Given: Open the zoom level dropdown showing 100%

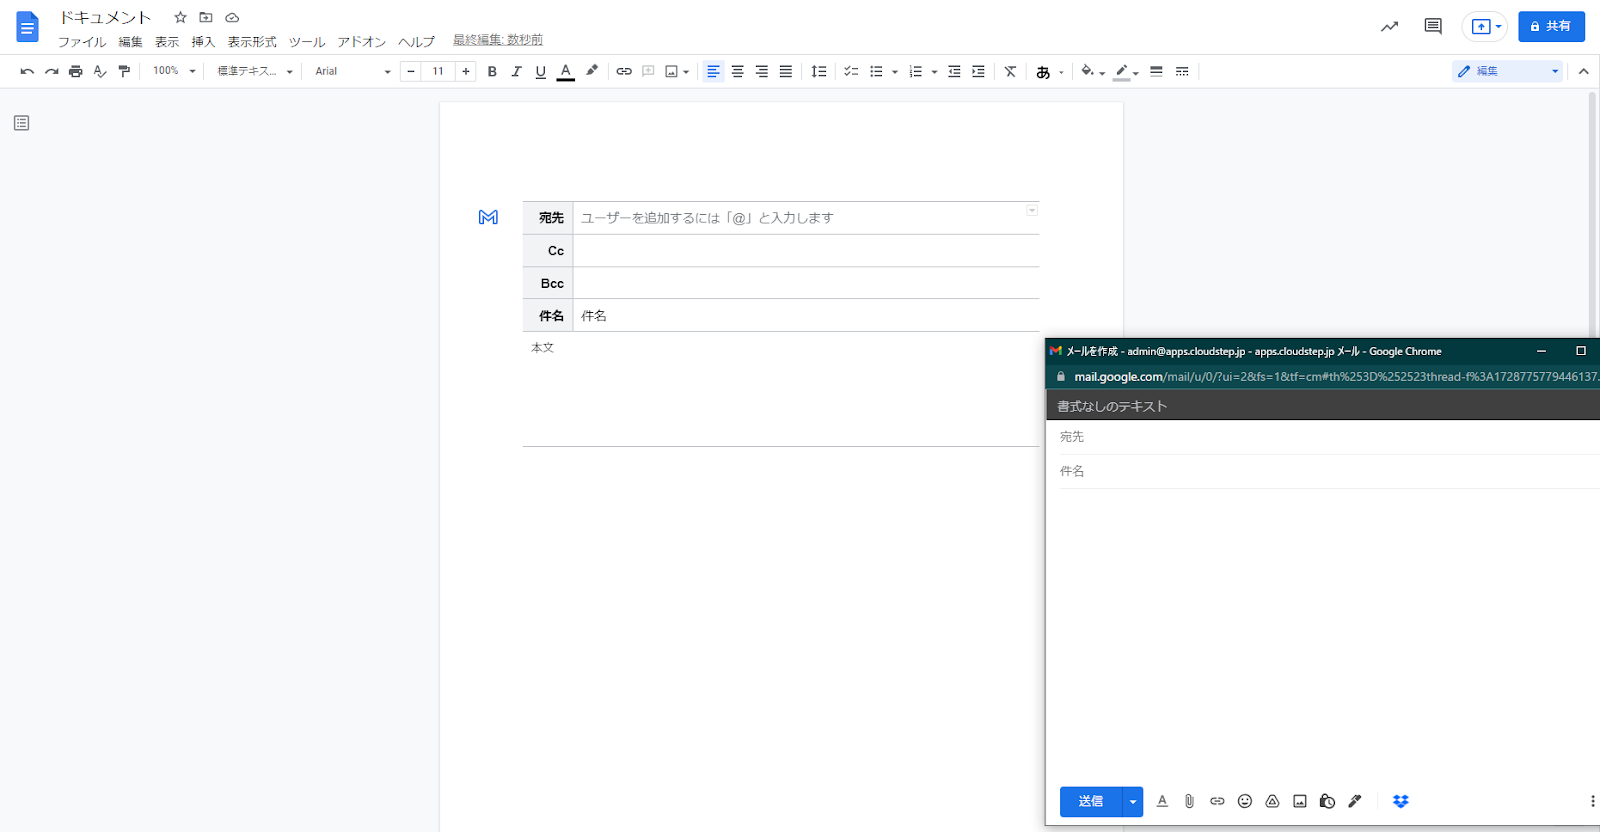Looking at the screenshot, I should pos(174,71).
